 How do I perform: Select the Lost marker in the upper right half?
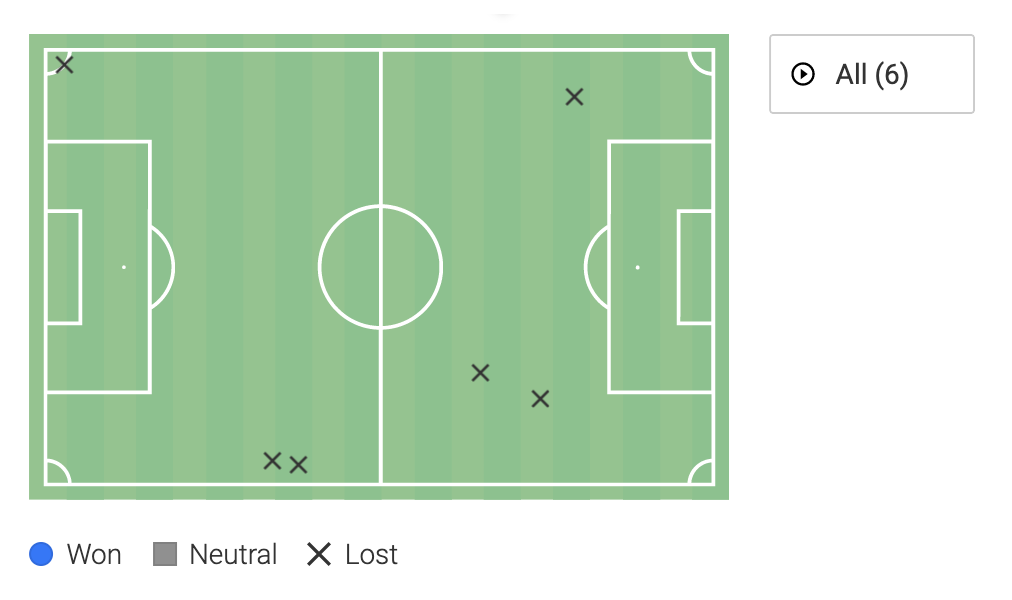tap(574, 97)
